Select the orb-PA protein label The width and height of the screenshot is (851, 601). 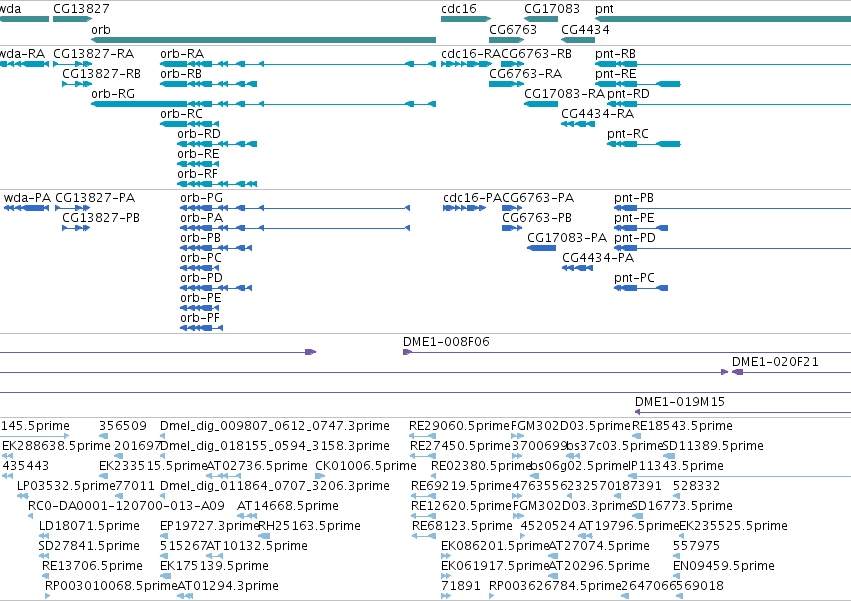coord(201,218)
